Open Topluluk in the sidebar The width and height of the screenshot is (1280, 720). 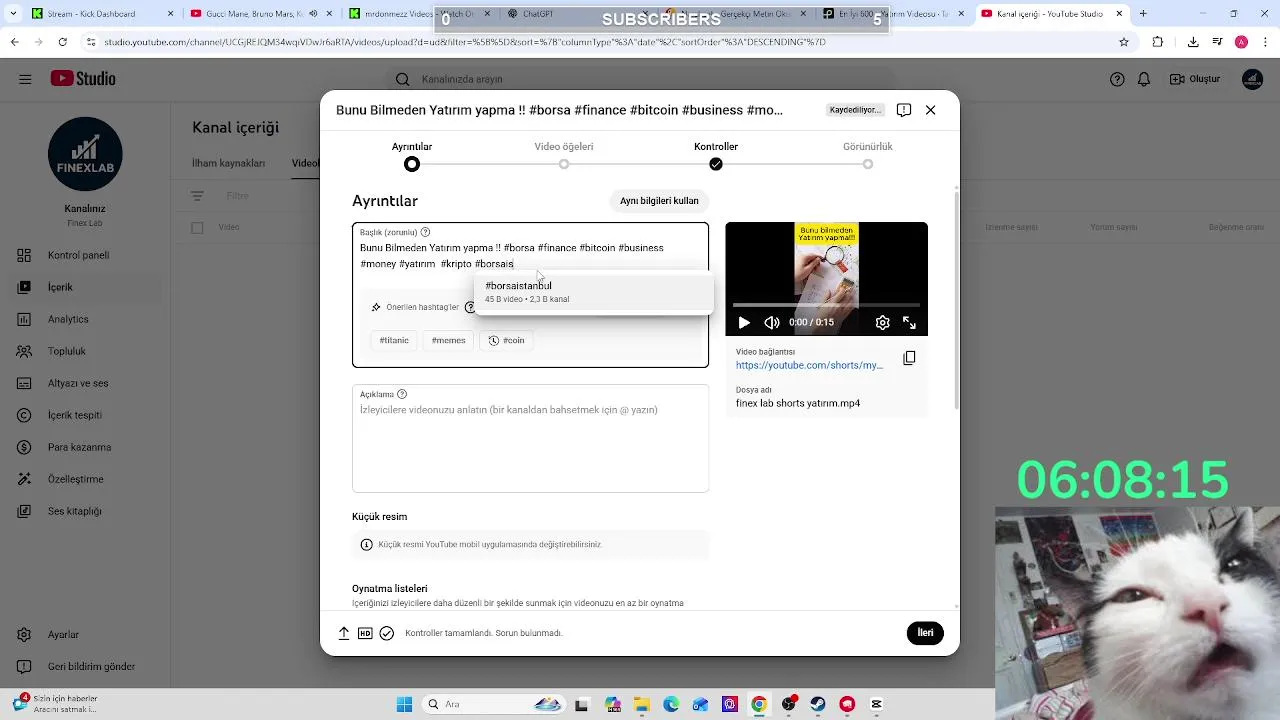pyautogui.click(x=67, y=351)
